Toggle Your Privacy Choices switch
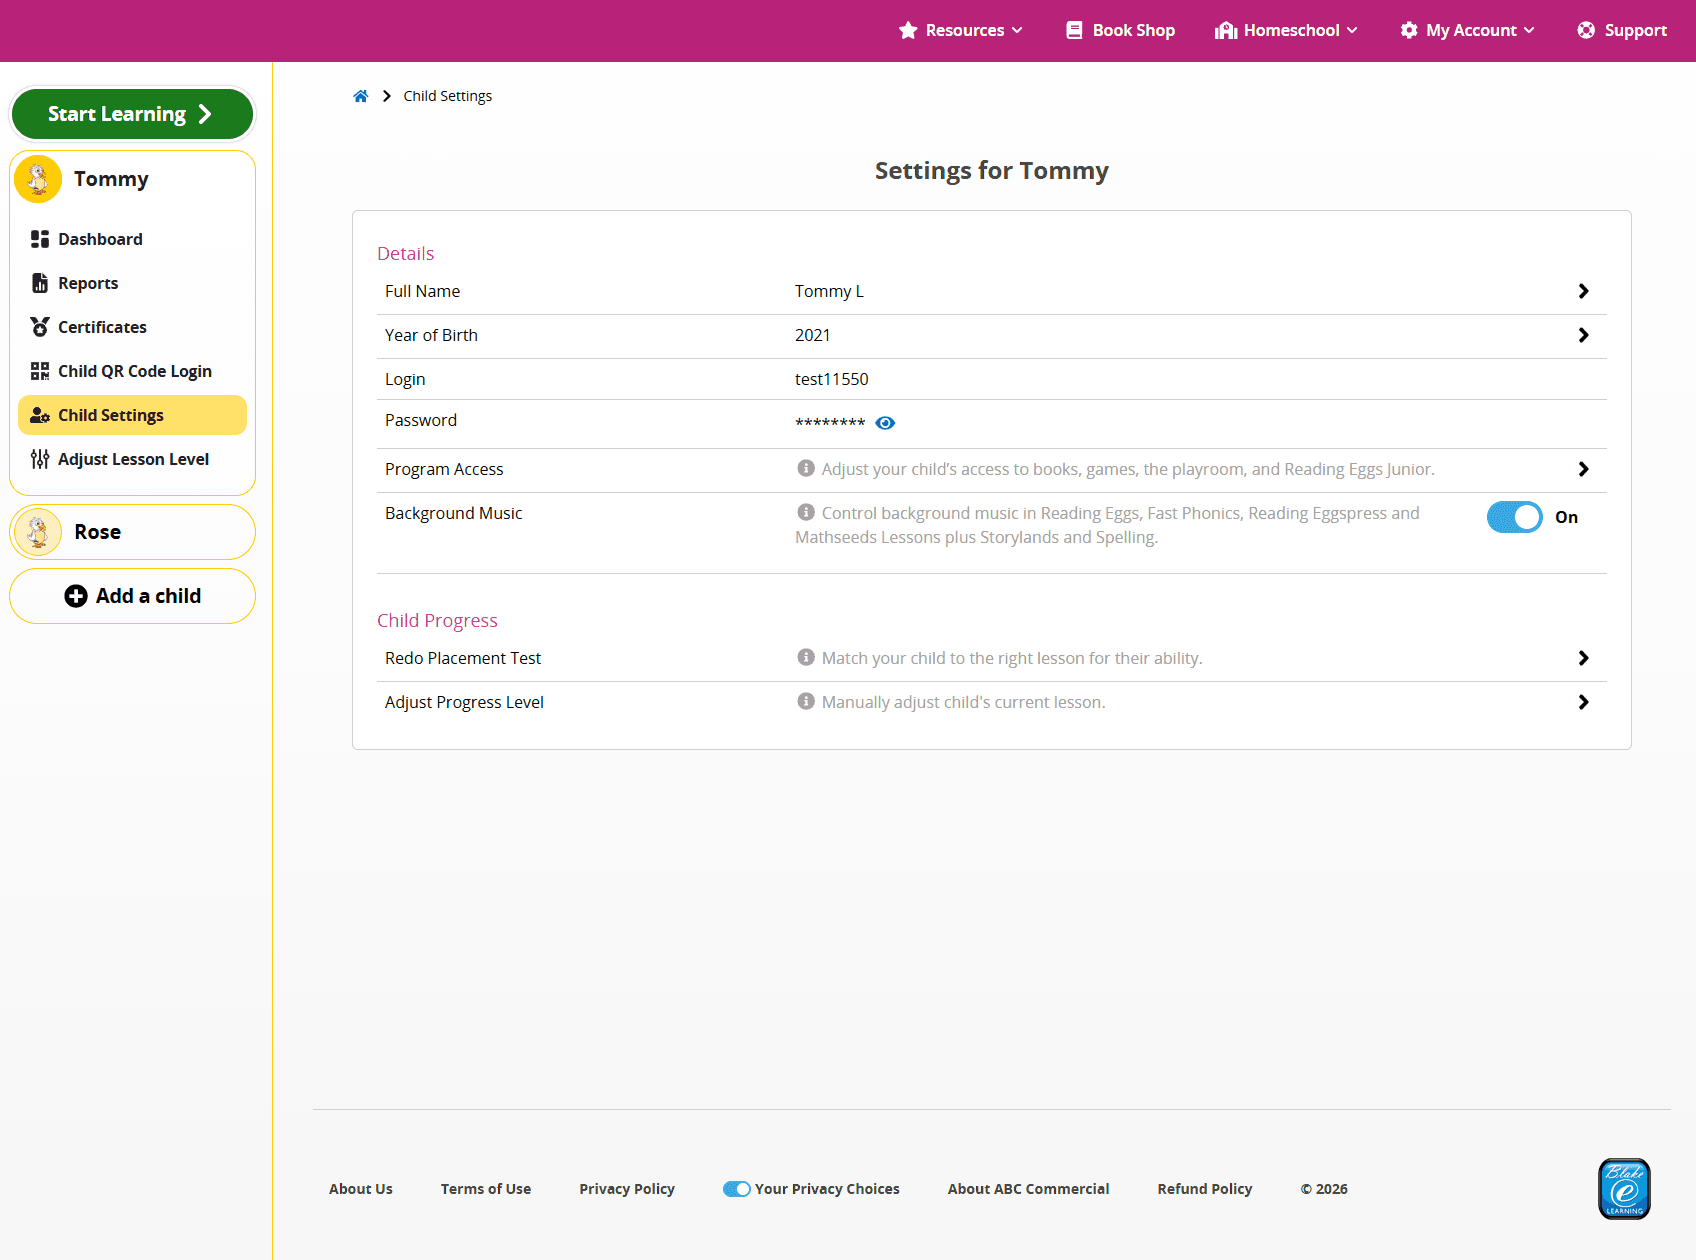 737,1189
